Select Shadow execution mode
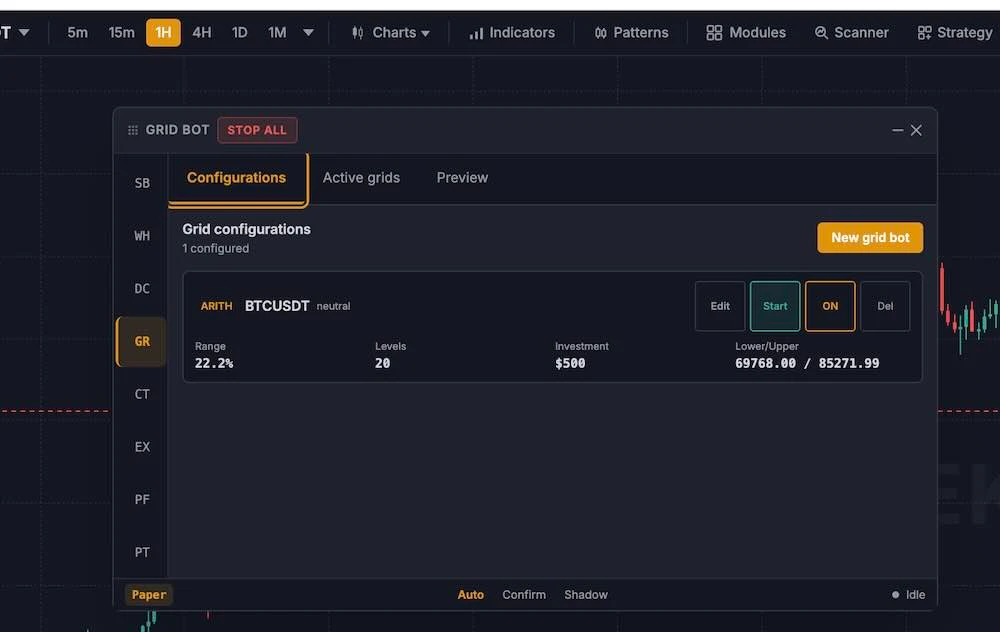Viewport: 1000px width, 632px height. 586,595
